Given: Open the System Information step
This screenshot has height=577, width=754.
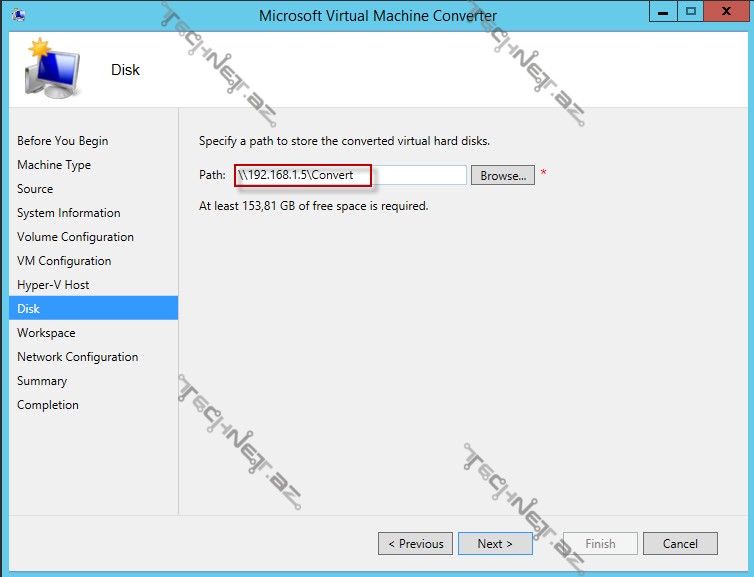Looking at the screenshot, I should pyautogui.click(x=69, y=213).
